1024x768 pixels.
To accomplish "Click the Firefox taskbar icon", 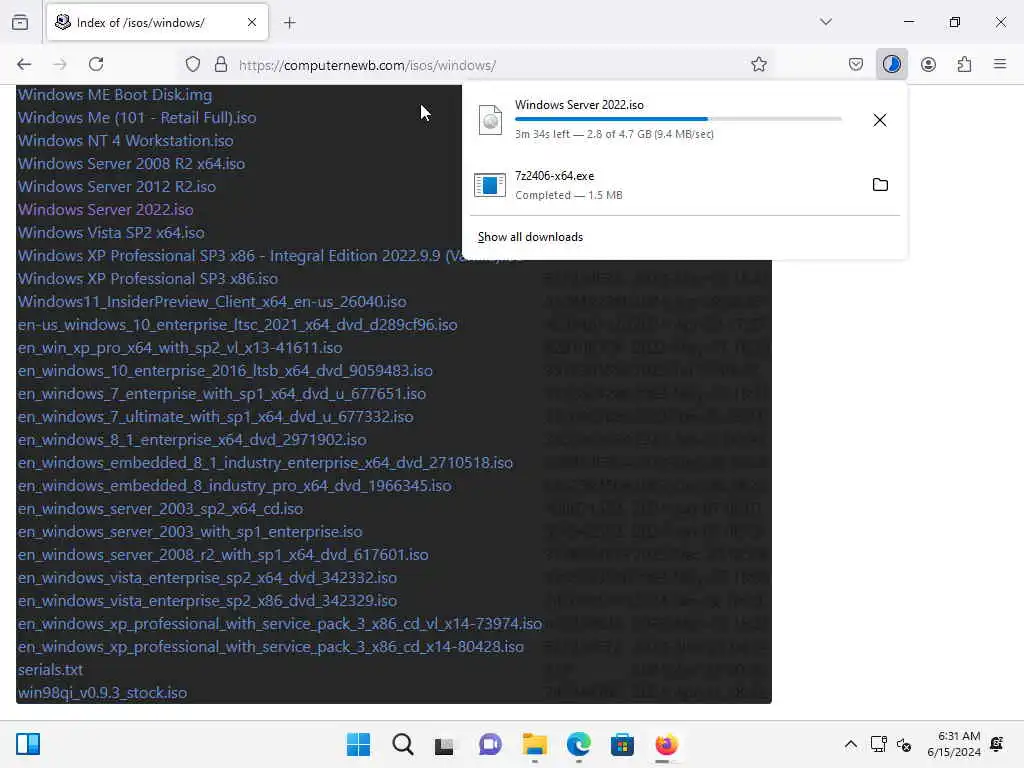I will pyautogui.click(x=667, y=744).
